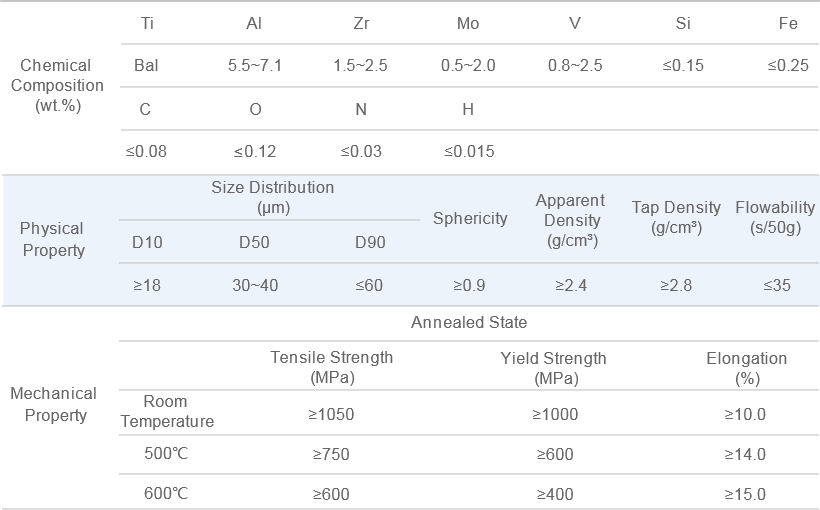Viewport: 820px width, 510px height.
Task: Select the Sphericity column header
Action: (470, 218)
